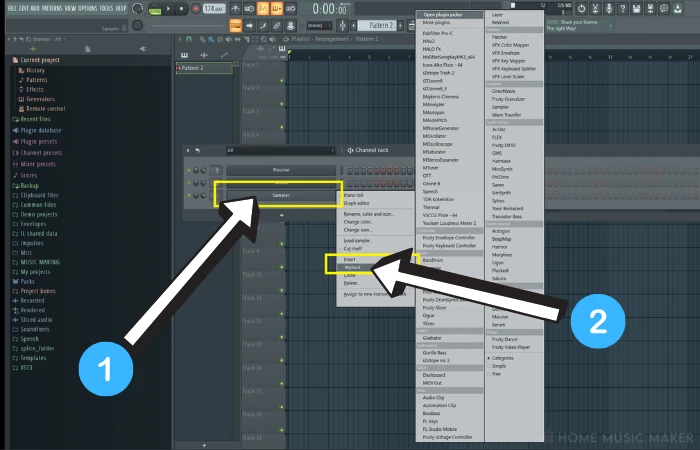Viewport: 700px width, 450px height.
Task: Click the export download icon
Action: tap(678, 8)
